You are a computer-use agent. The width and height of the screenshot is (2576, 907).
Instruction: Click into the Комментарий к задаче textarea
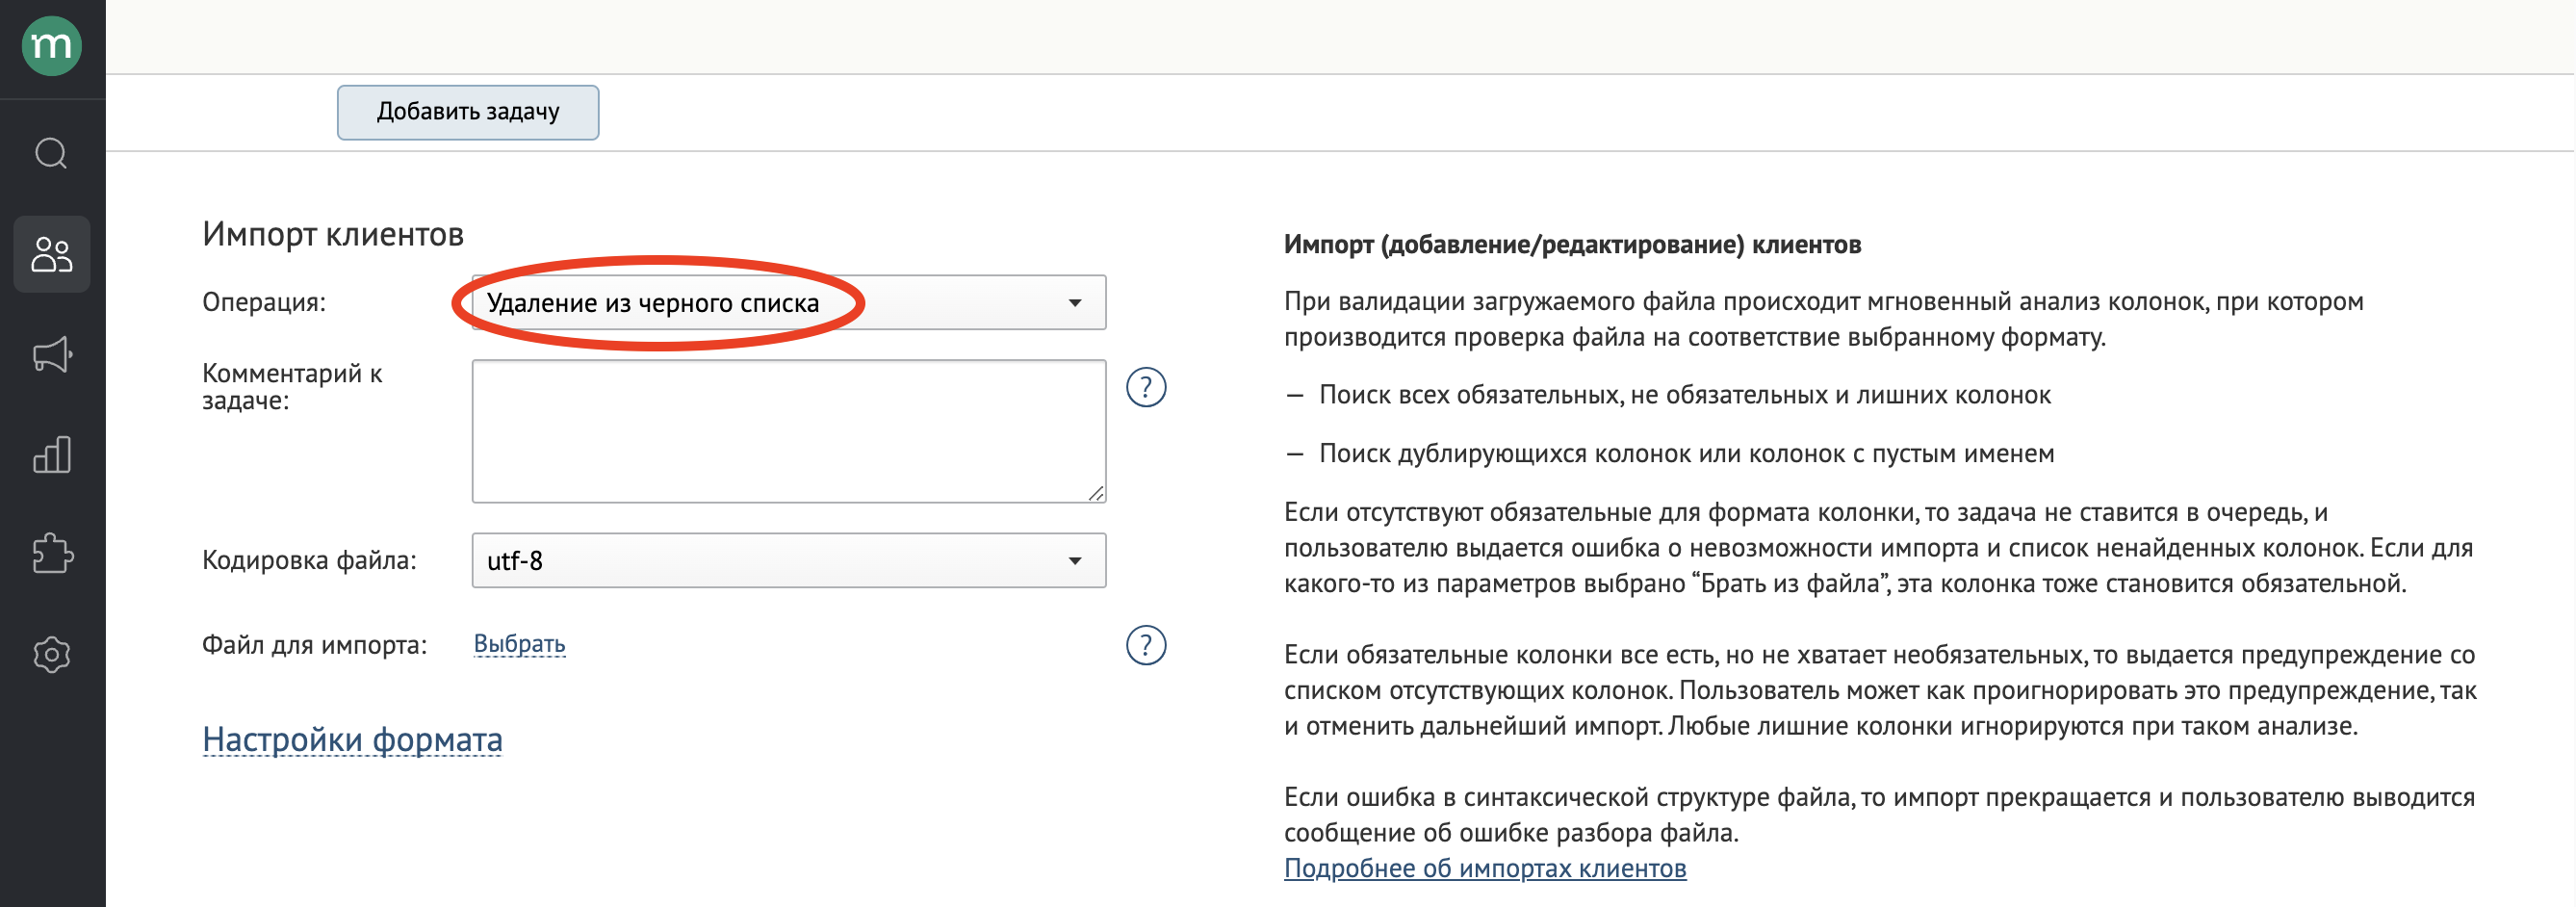tap(789, 431)
